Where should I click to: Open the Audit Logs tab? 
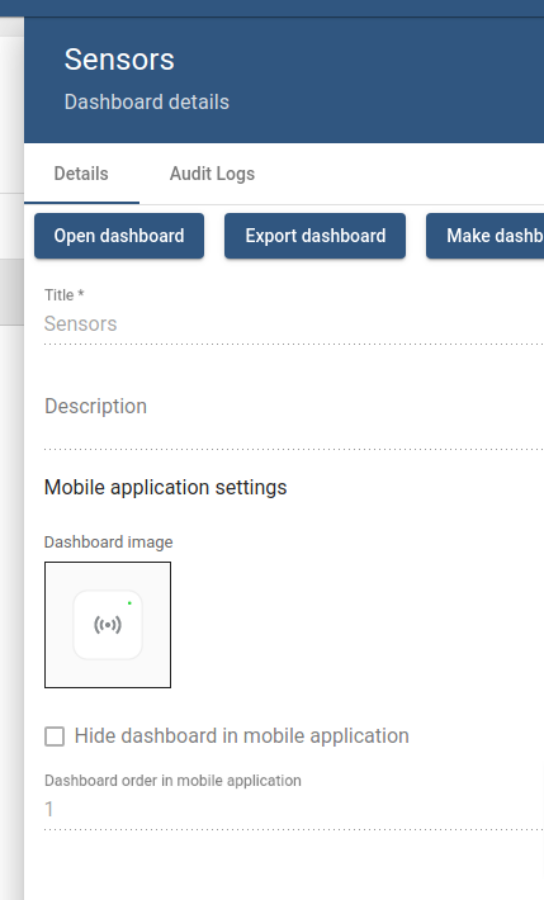click(x=212, y=174)
